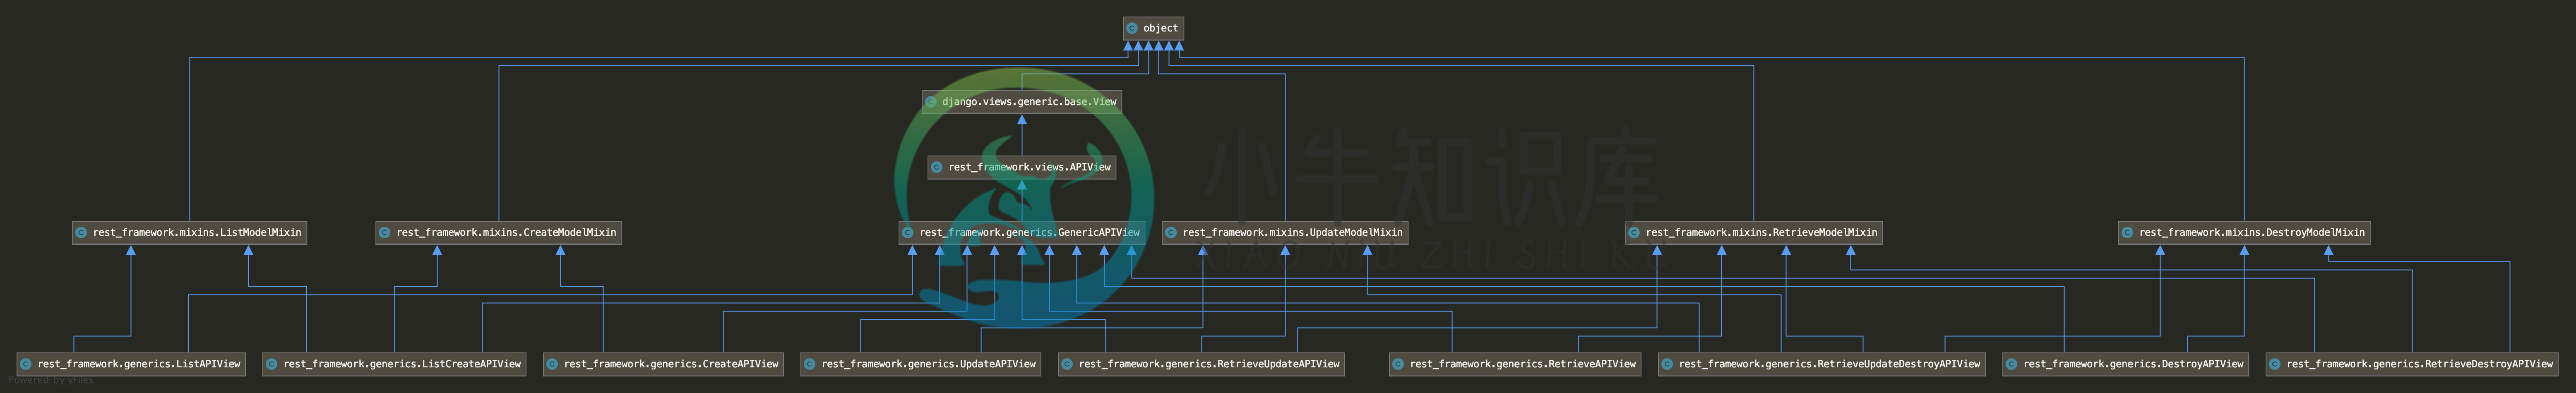
Task: Click the class icon beside object
Action: [1132, 28]
